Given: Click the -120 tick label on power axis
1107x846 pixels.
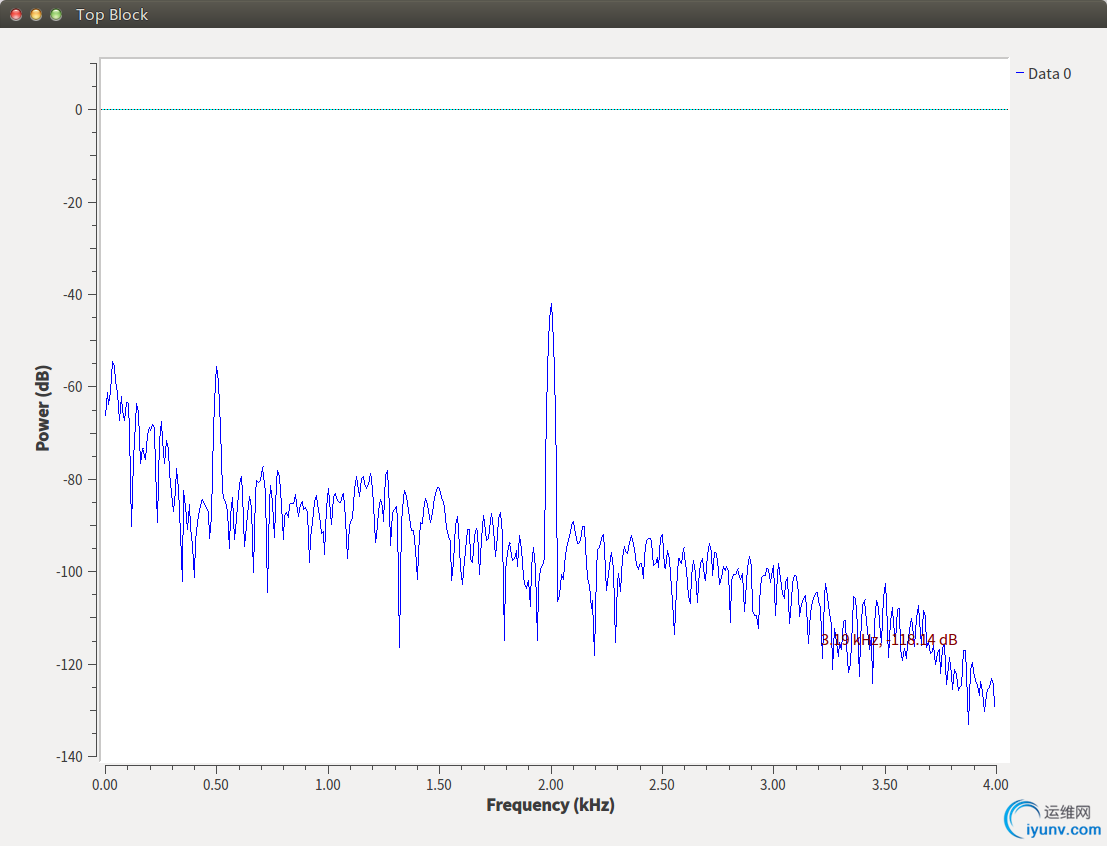Looking at the screenshot, I should (69, 665).
